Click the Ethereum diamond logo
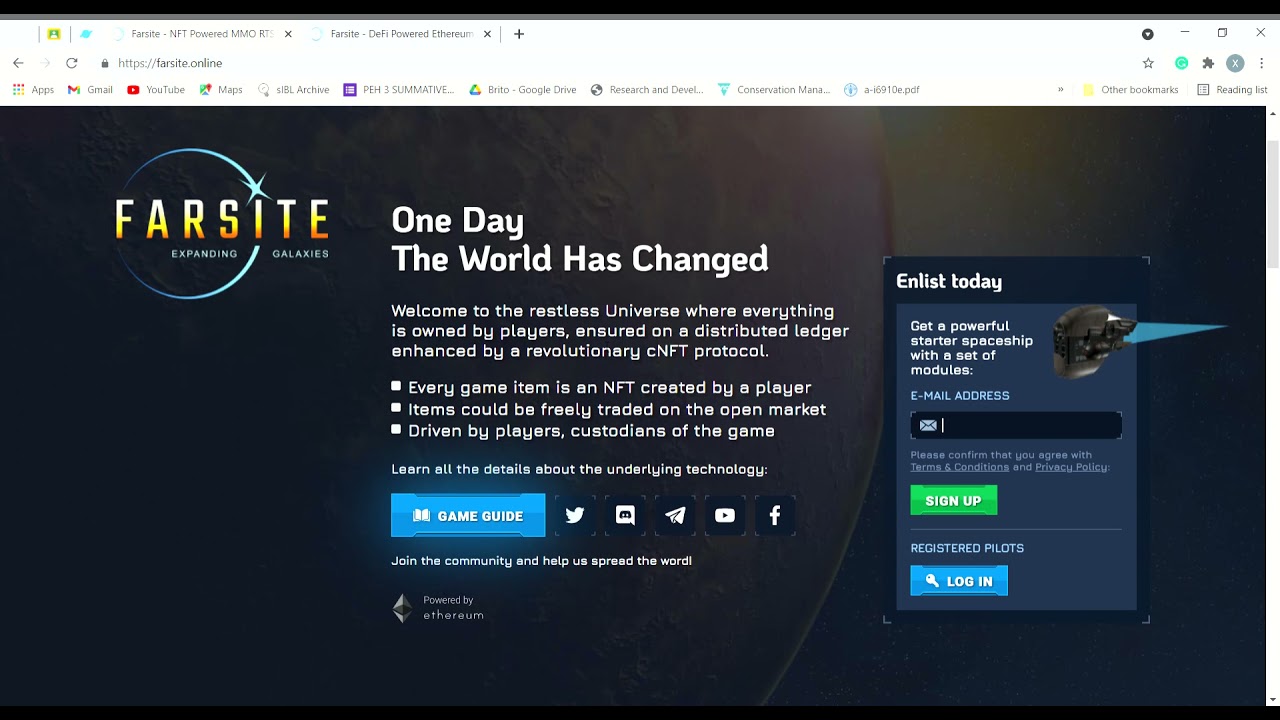The image size is (1280, 720). click(402, 608)
